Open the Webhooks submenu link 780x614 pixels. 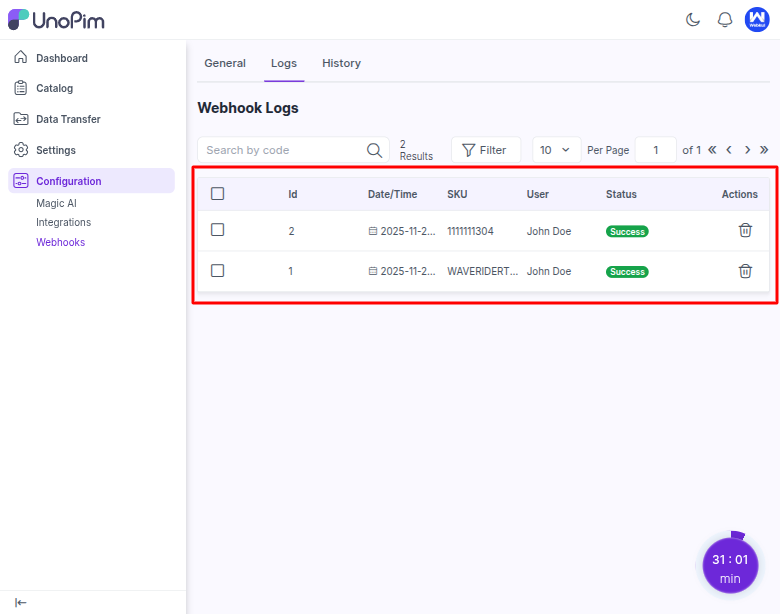[60, 242]
